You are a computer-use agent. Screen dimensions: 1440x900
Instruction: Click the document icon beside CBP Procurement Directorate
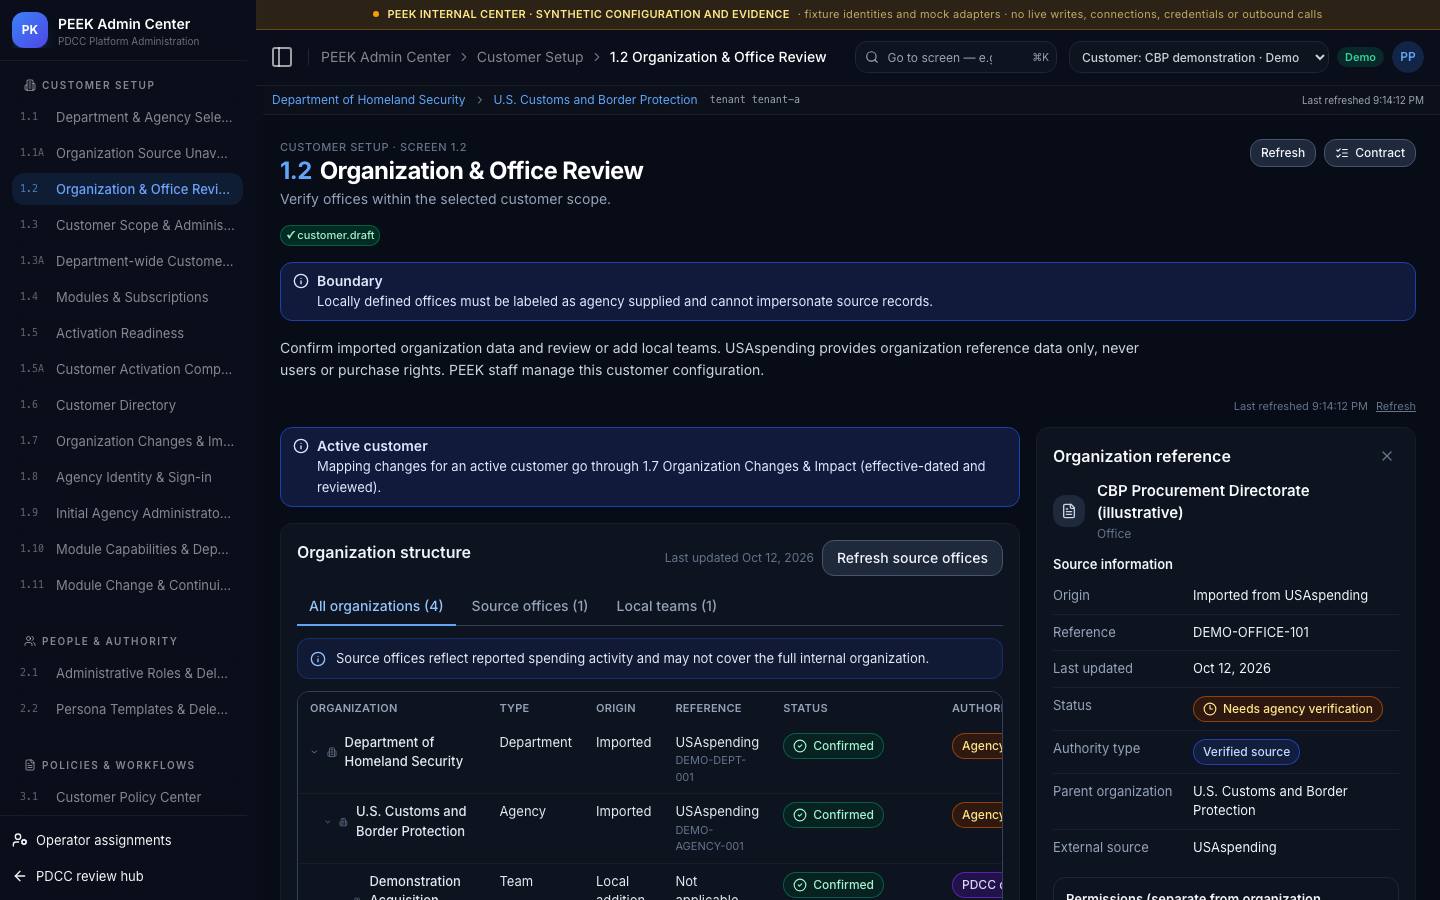click(x=1069, y=511)
